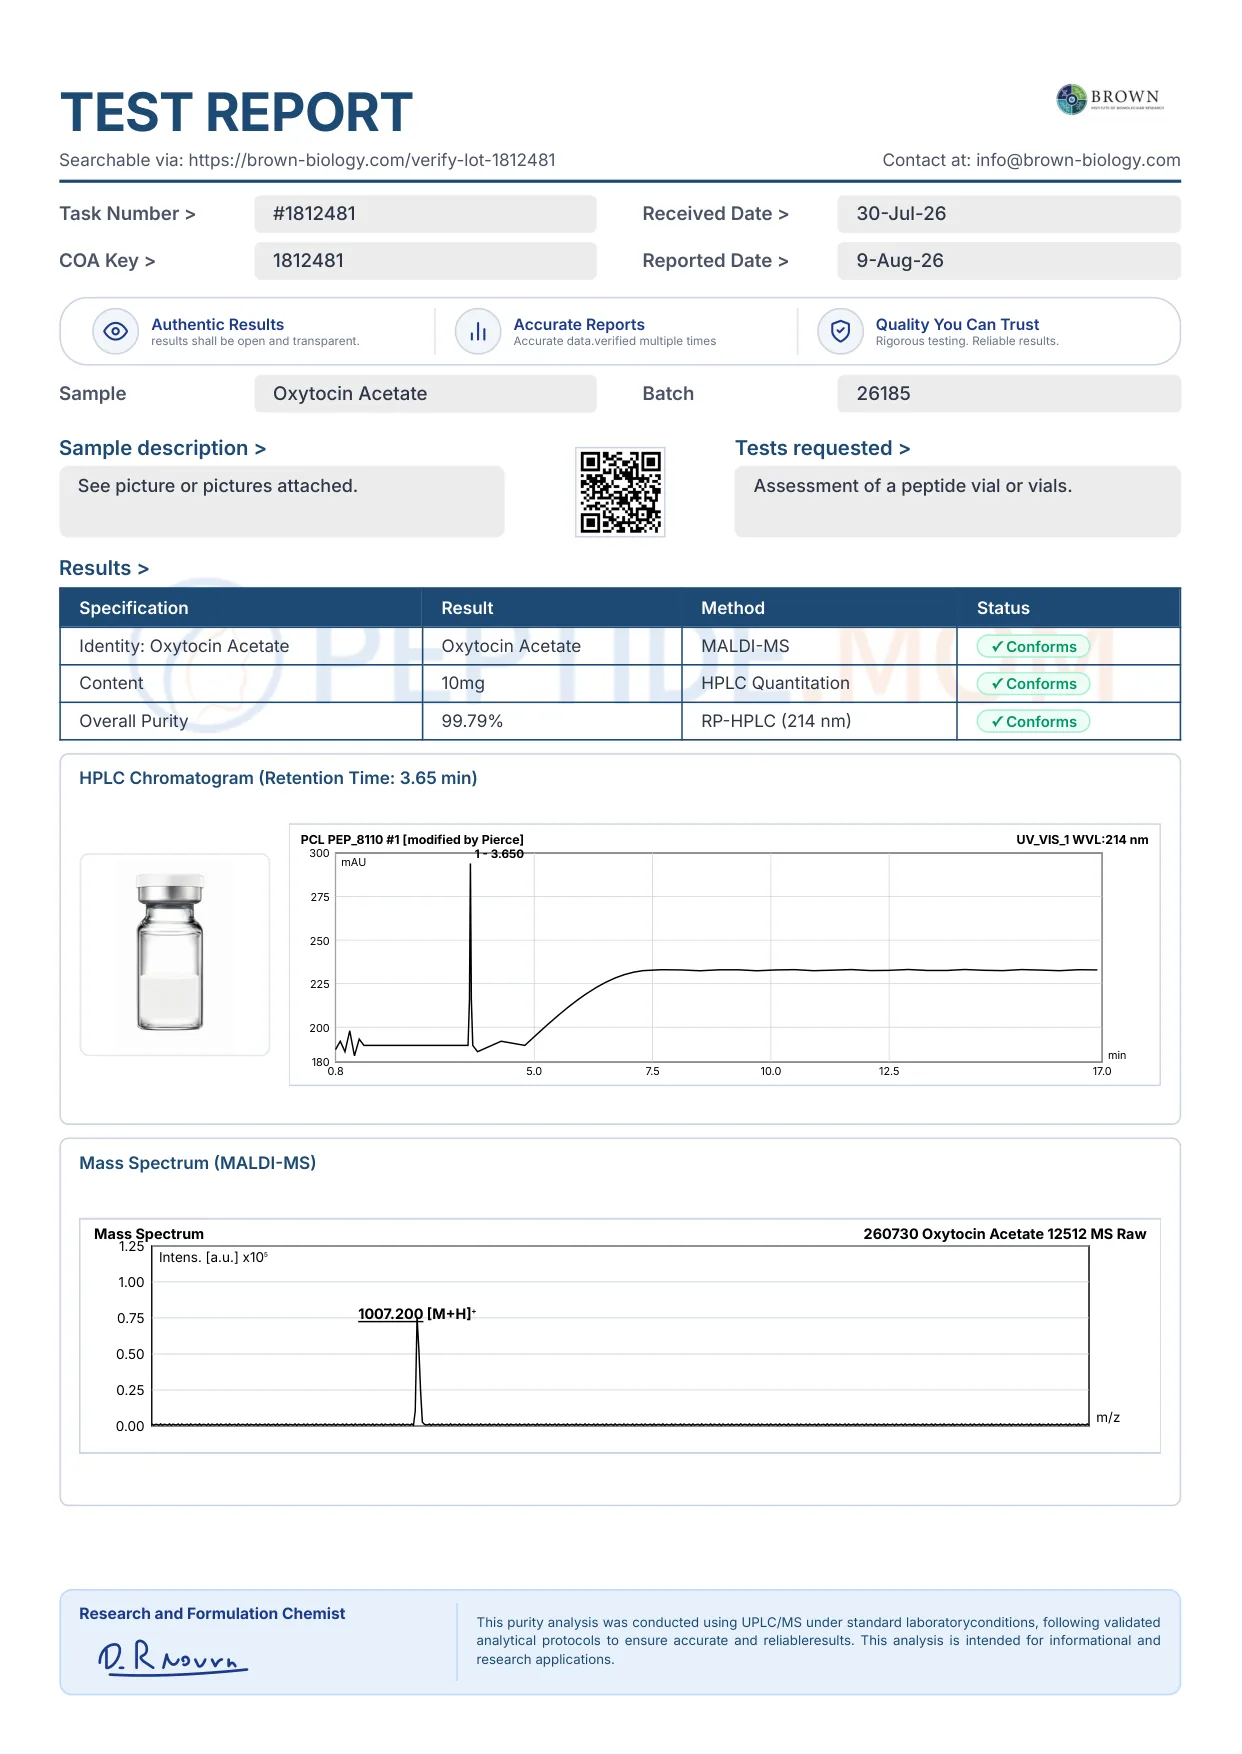Click the Batch field 26185
This screenshot has width=1242, height=1754.
point(1009,394)
